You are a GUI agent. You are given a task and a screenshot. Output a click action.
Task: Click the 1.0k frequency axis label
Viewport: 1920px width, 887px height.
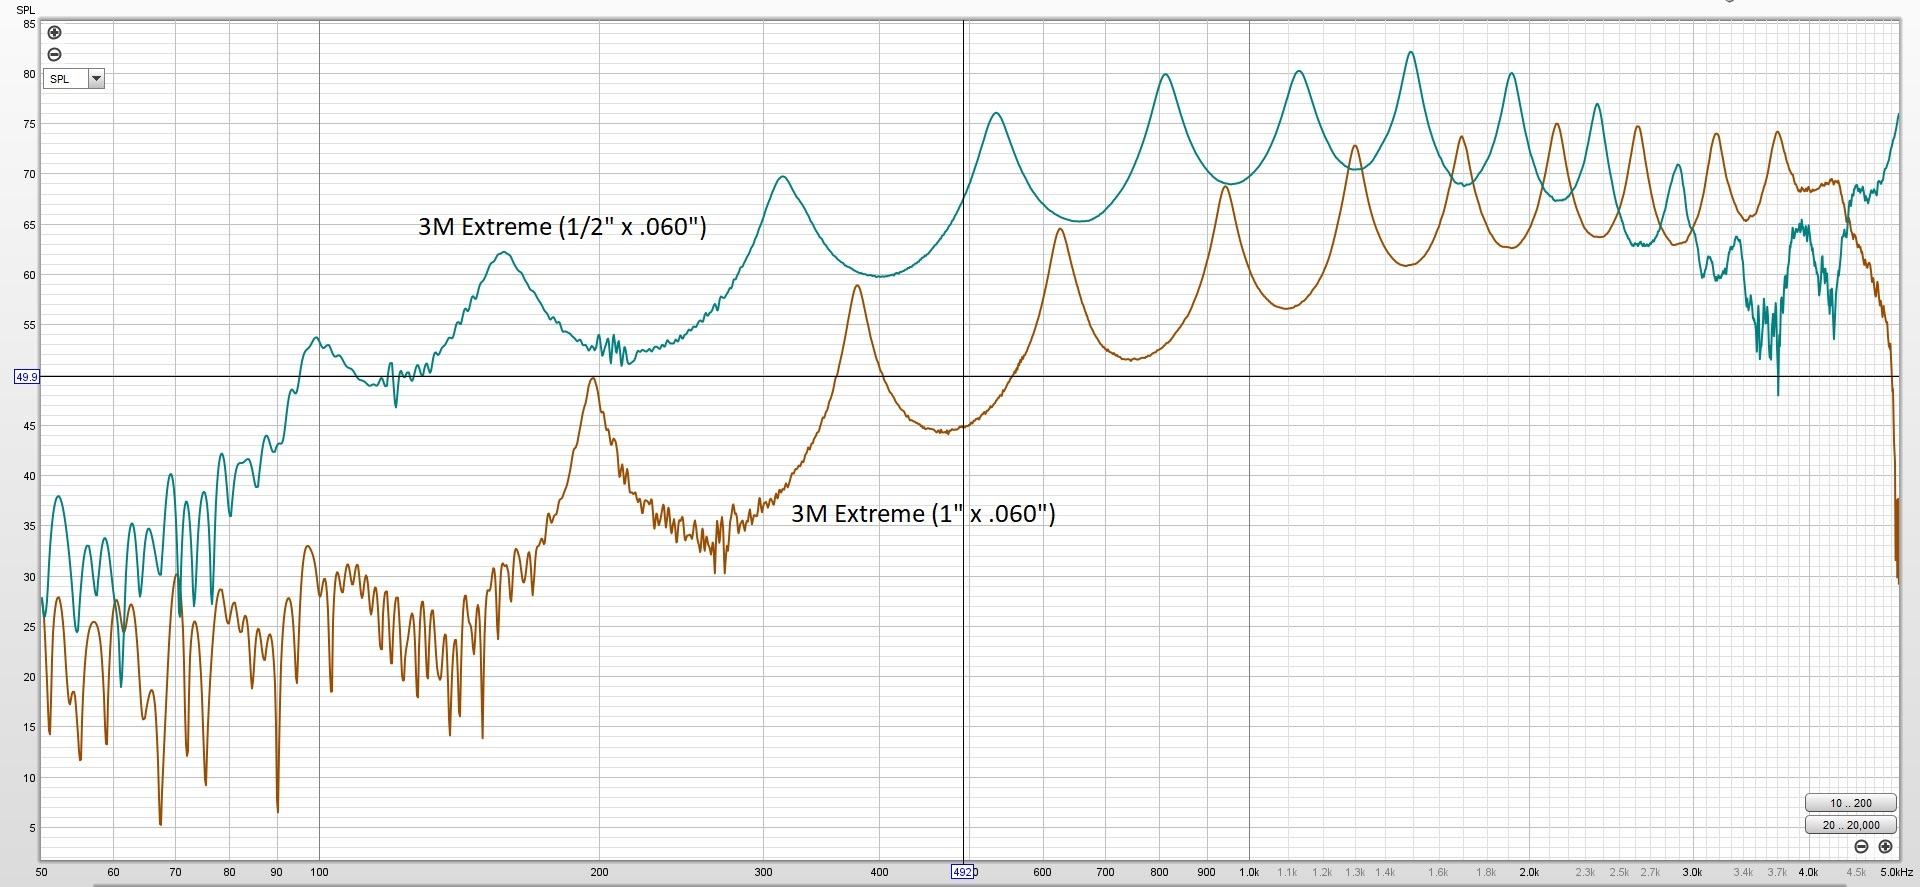click(x=1249, y=873)
